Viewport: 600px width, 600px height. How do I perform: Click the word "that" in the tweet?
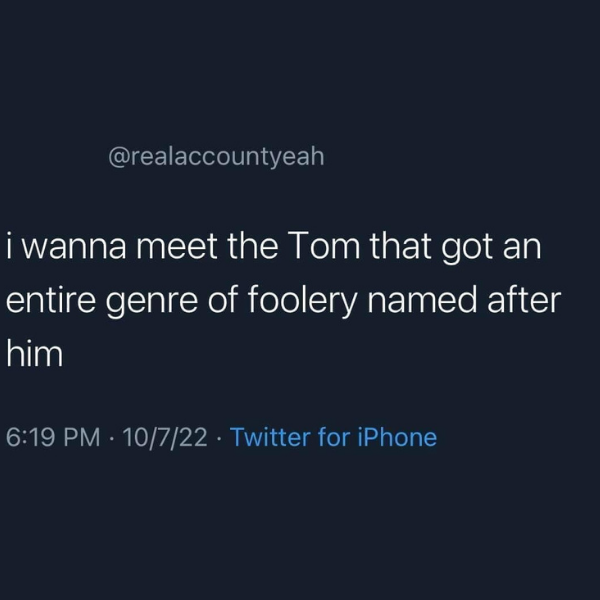pos(399,247)
